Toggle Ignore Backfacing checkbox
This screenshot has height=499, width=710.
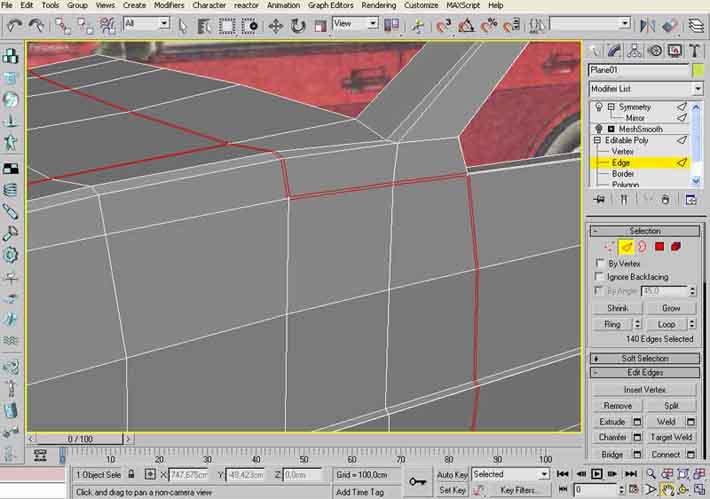599,277
